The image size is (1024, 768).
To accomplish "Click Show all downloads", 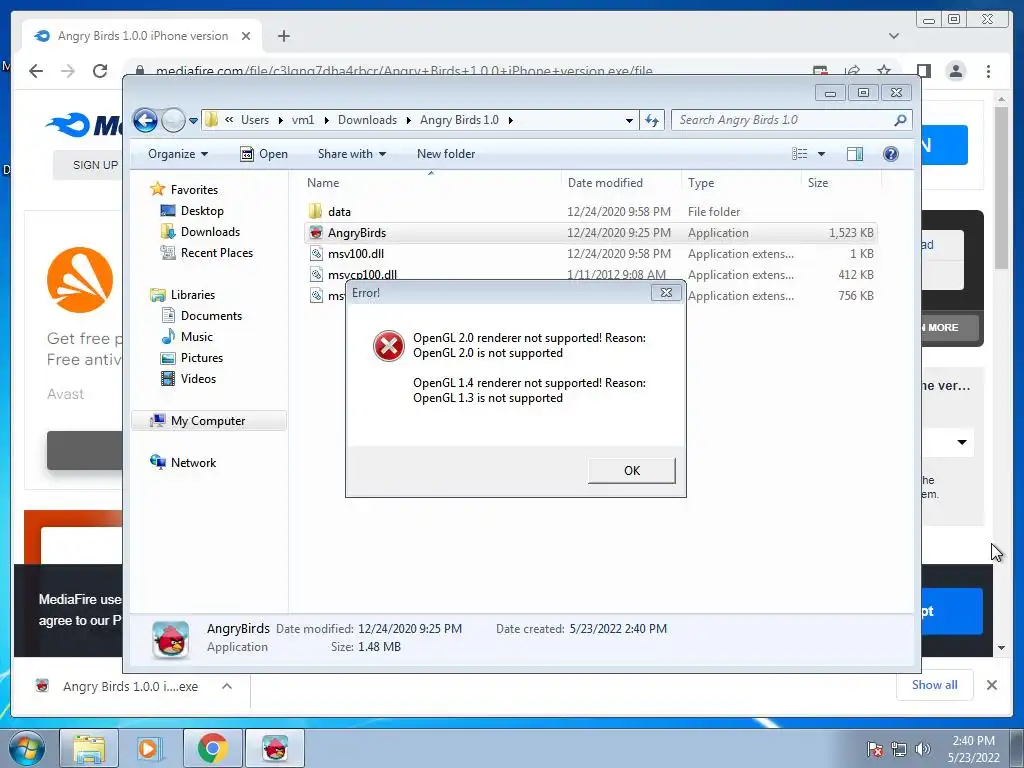I will [935, 684].
